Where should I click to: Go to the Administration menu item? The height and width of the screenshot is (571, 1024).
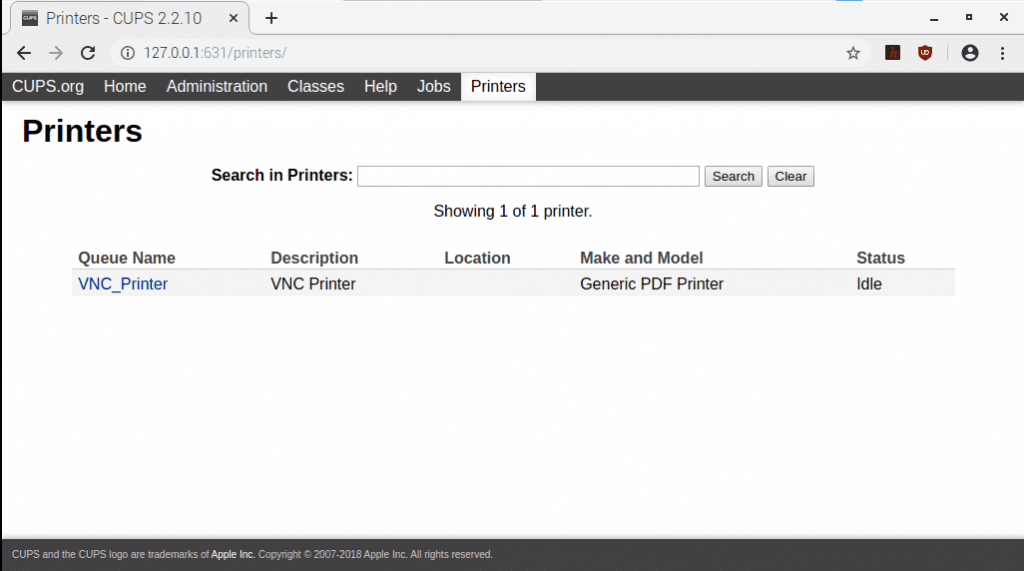tap(217, 87)
